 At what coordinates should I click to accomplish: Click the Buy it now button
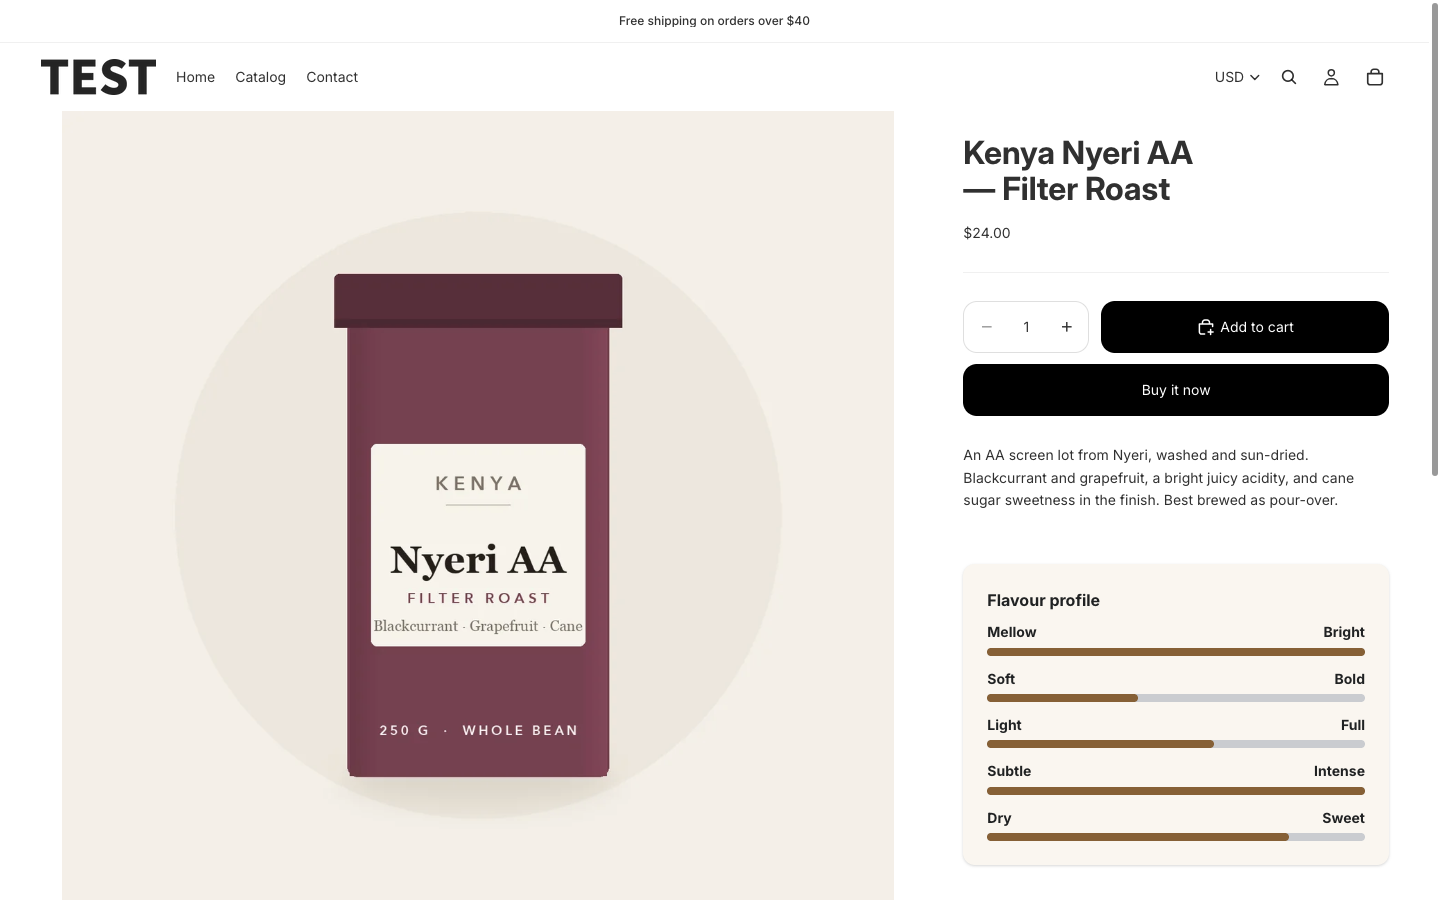click(1176, 390)
